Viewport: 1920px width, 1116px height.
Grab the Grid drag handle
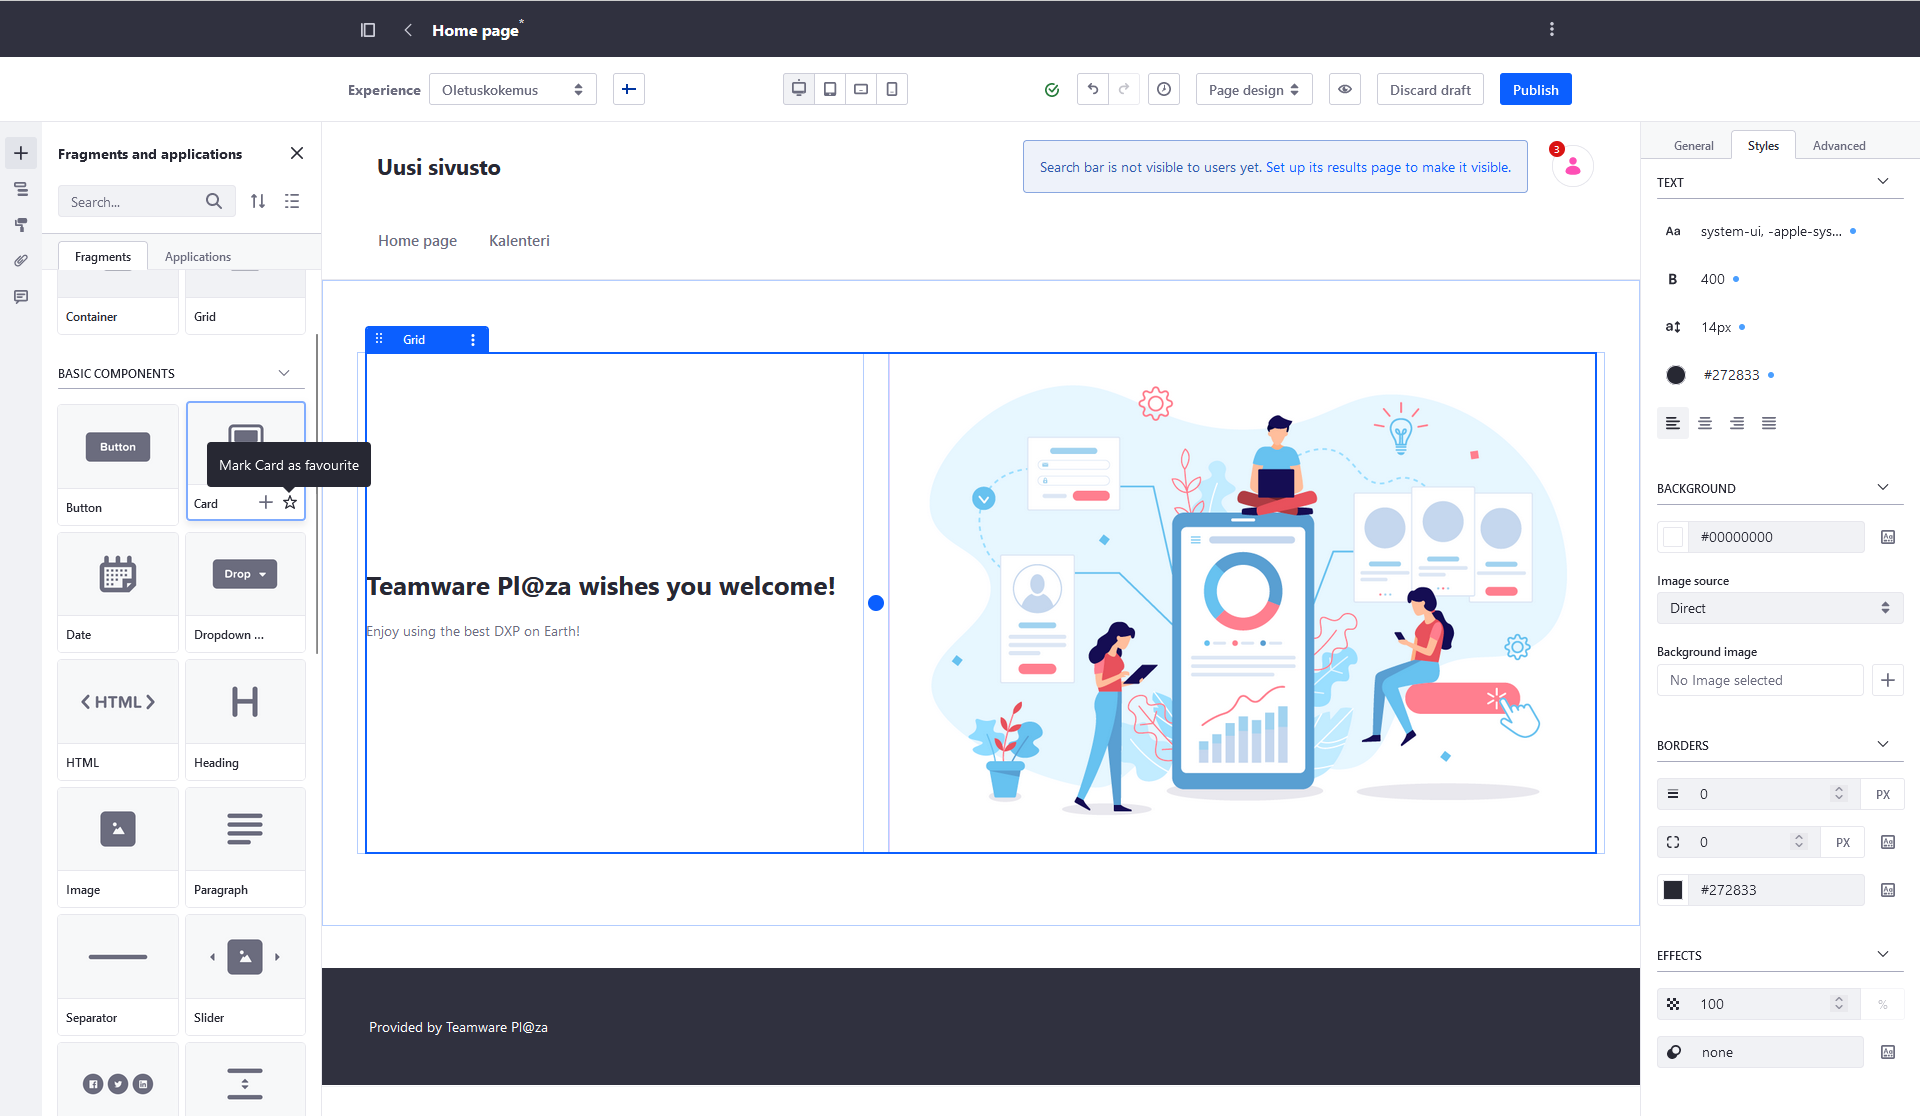[x=379, y=339]
